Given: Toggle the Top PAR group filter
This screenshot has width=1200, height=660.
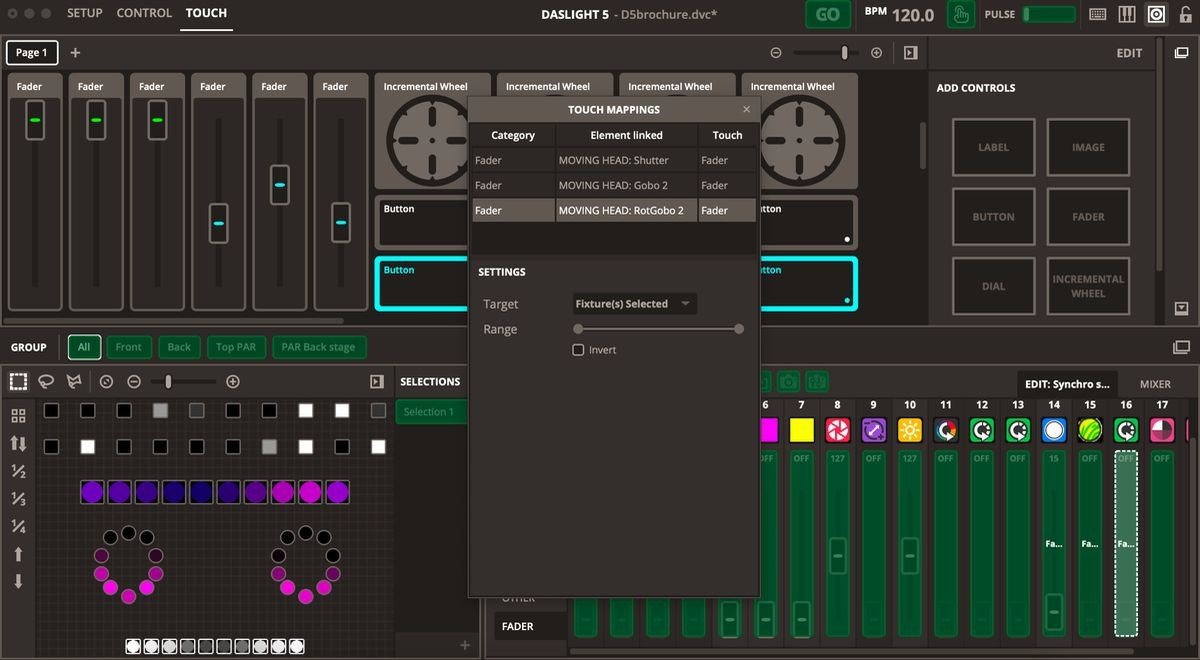Looking at the screenshot, I should click(x=236, y=347).
